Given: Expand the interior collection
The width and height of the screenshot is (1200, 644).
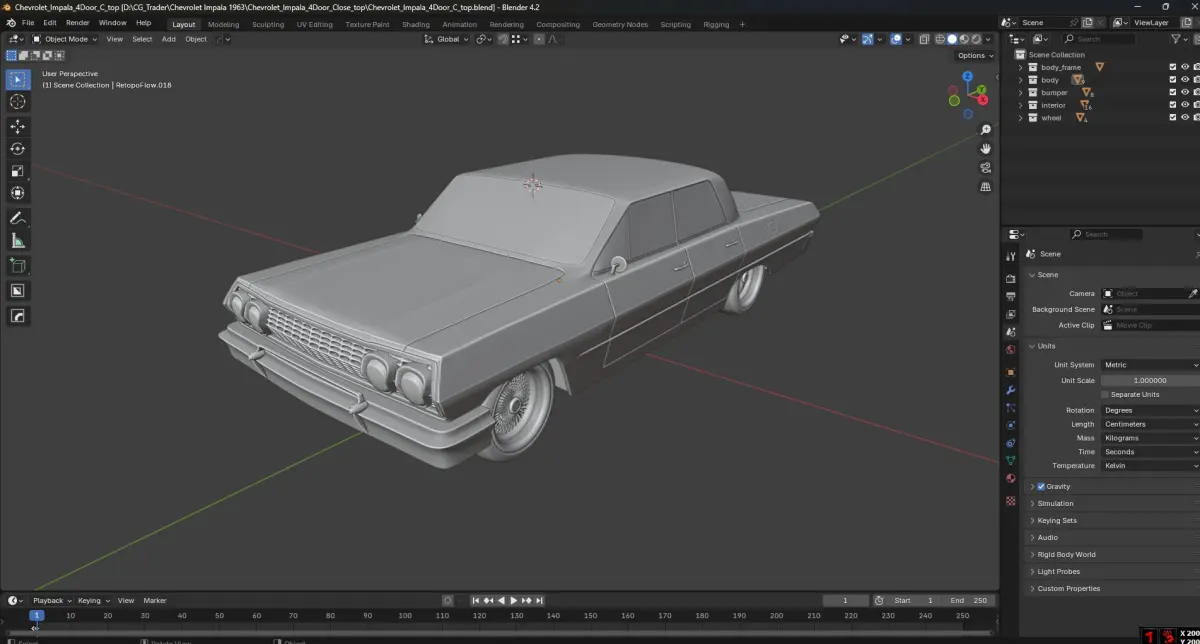Looking at the screenshot, I should [1021, 105].
